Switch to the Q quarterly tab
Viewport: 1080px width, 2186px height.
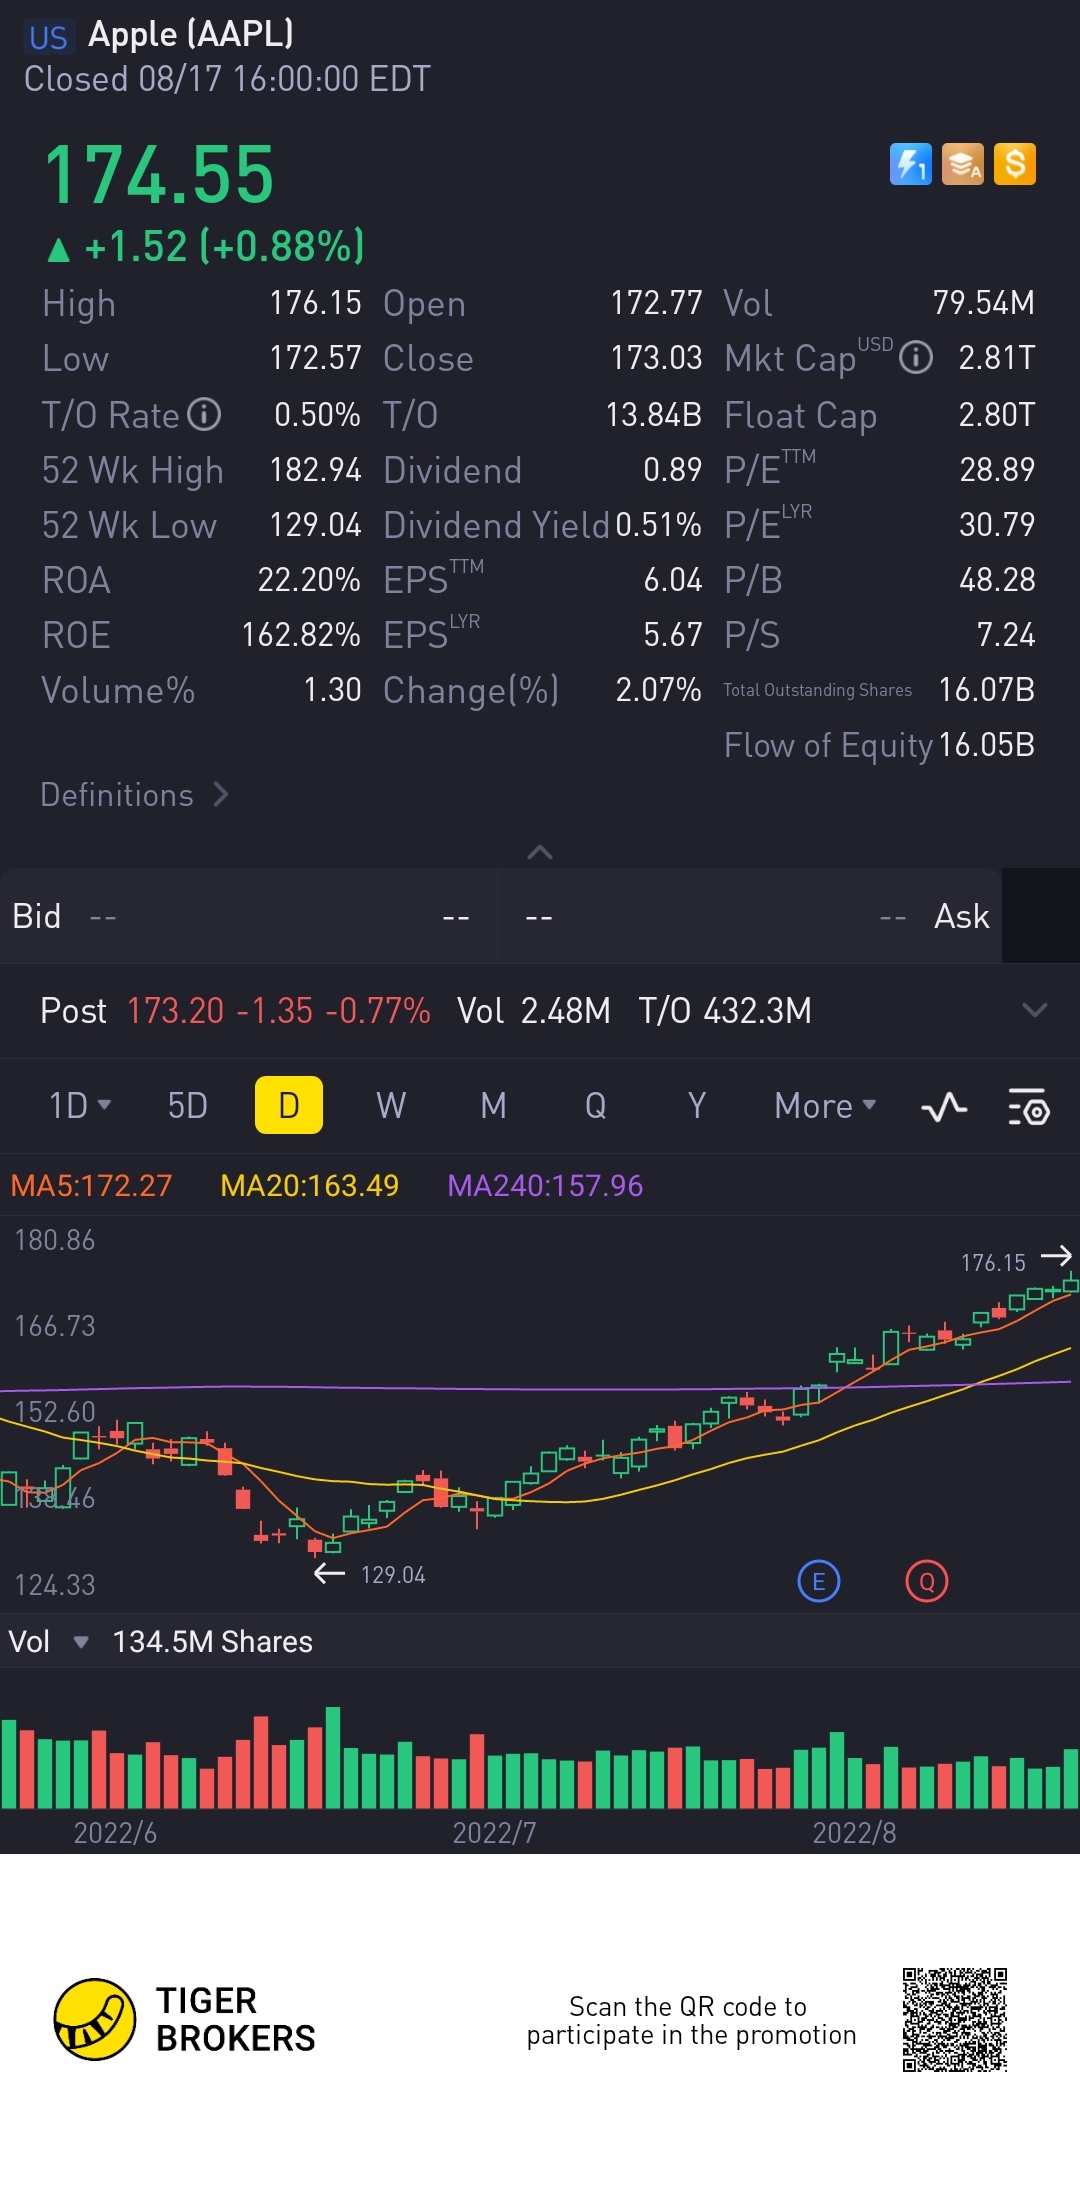coord(595,1105)
